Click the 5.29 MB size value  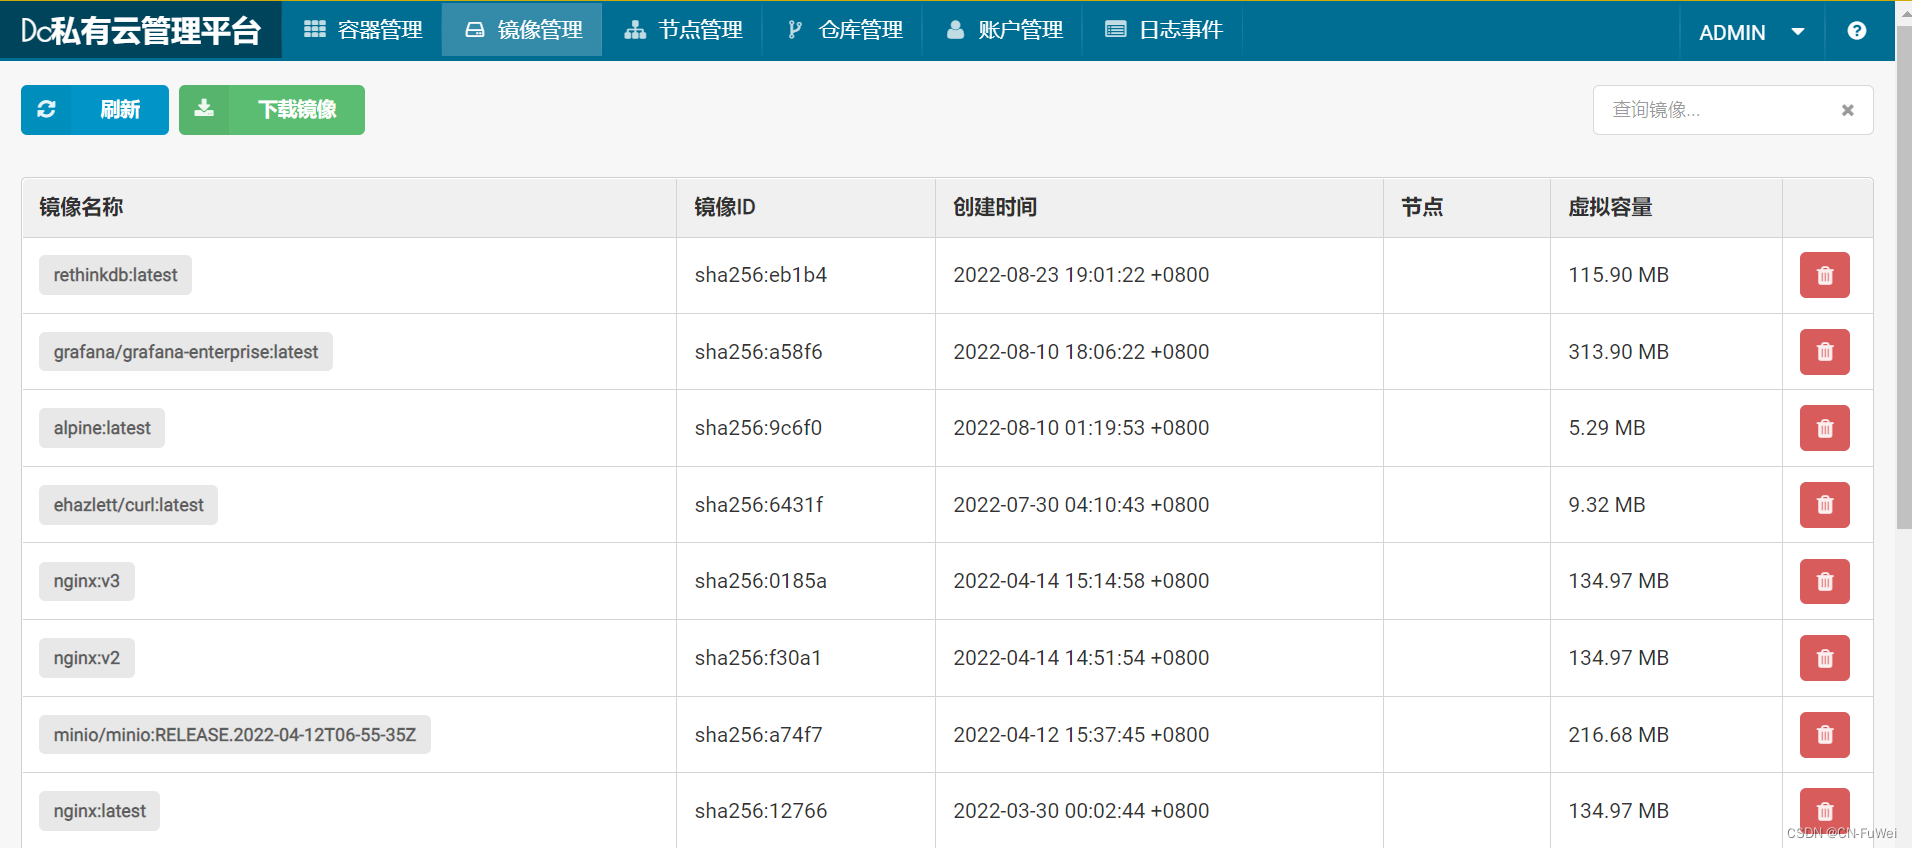pos(1607,428)
